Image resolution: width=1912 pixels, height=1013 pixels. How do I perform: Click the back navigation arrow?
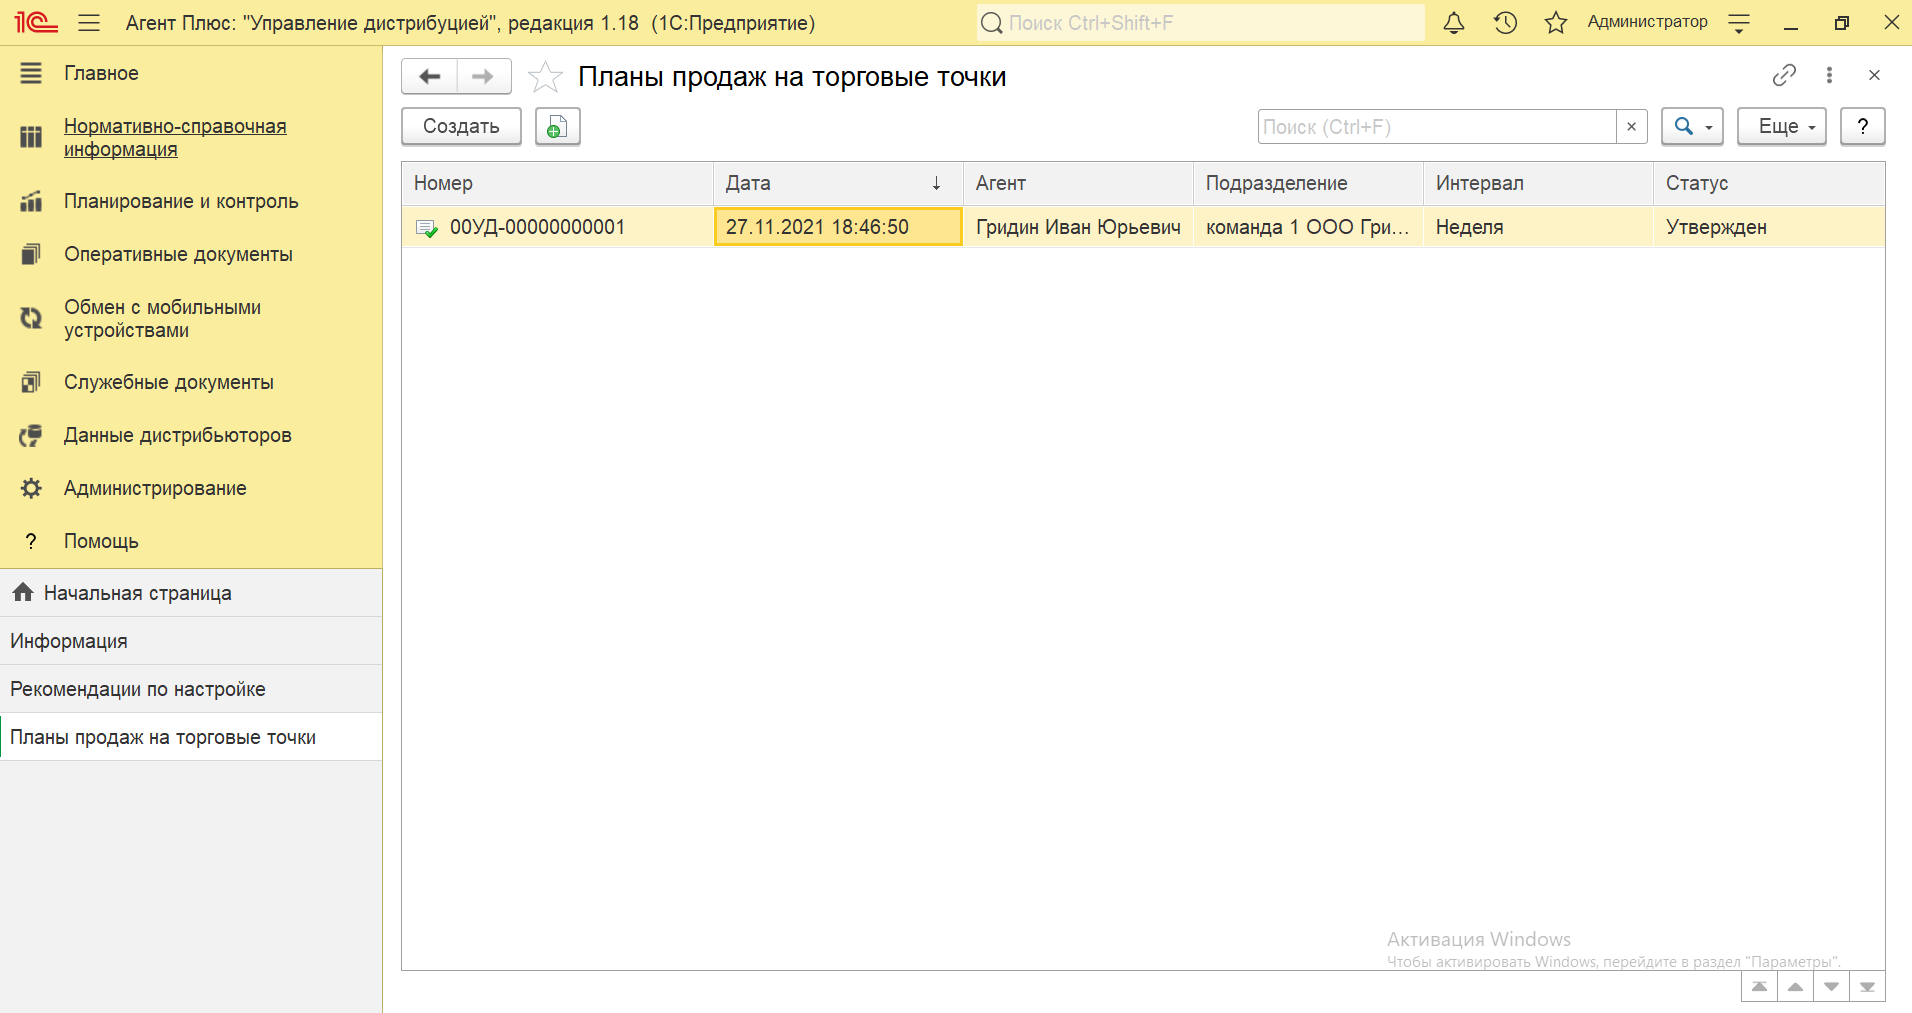pyautogui.click(x=430, y=77)
